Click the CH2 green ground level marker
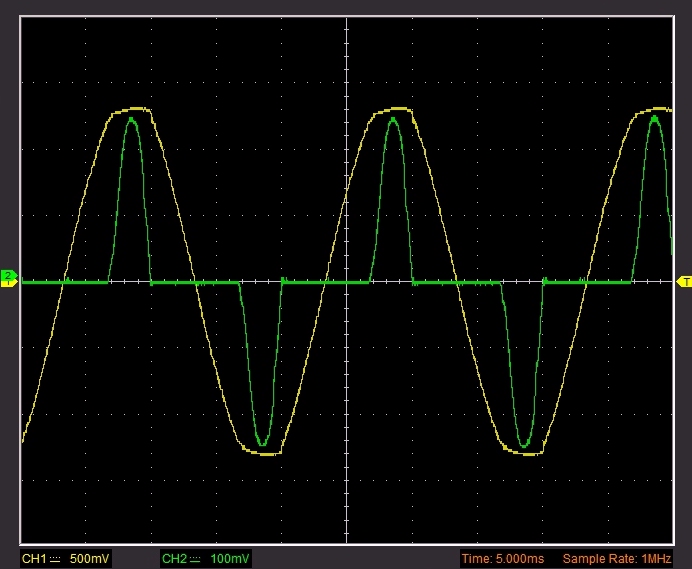This screenshot has height=569, width=692. pos(9,275)
